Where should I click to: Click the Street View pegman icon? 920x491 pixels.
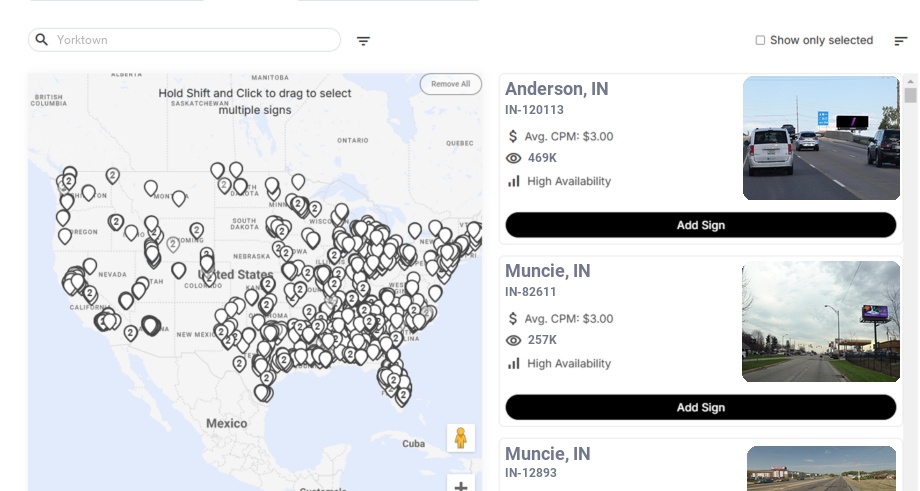point(460,438)
